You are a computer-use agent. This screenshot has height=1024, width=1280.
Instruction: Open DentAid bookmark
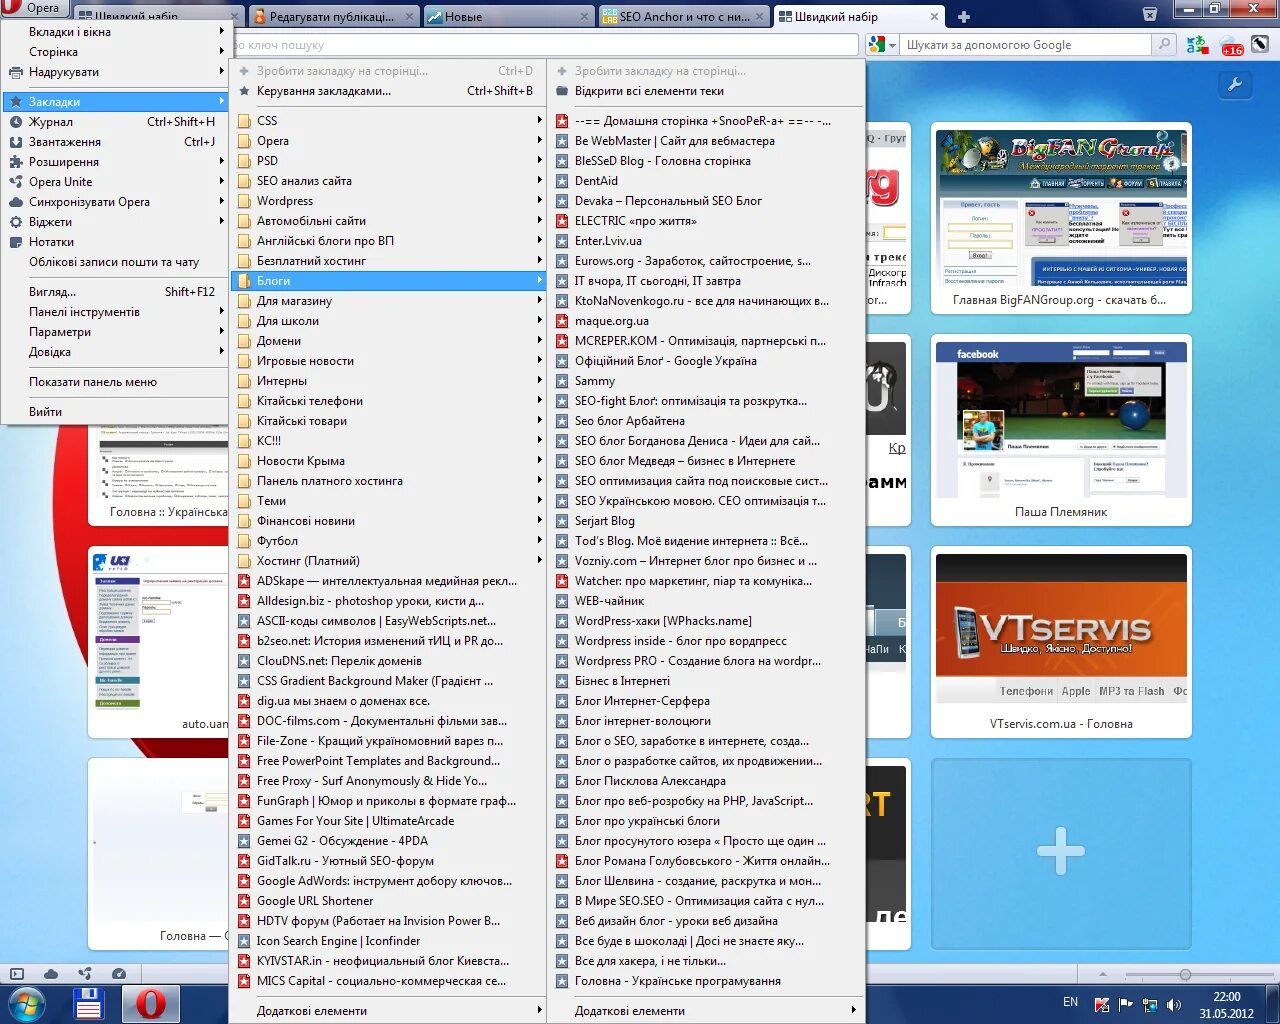pyautogui.click(x=706, y=181)
